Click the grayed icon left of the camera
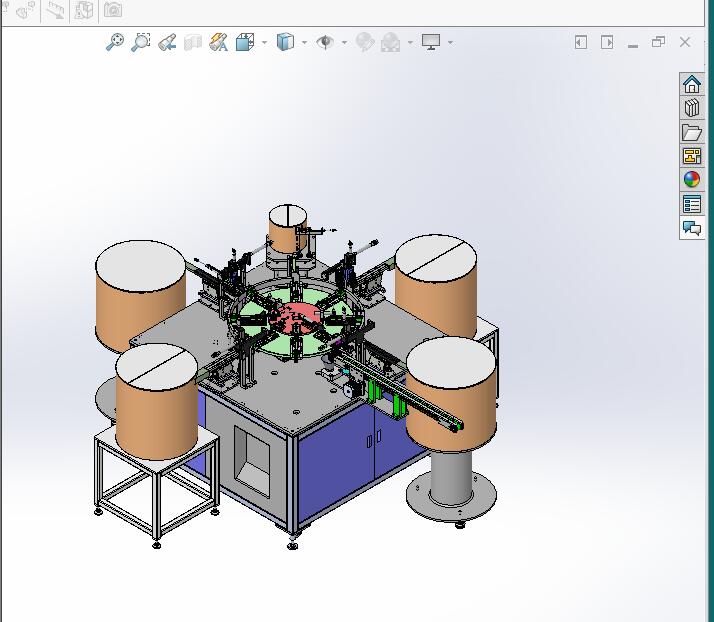Screen dimensions: 714x622 pyautogui.click(x=84, y=10)
